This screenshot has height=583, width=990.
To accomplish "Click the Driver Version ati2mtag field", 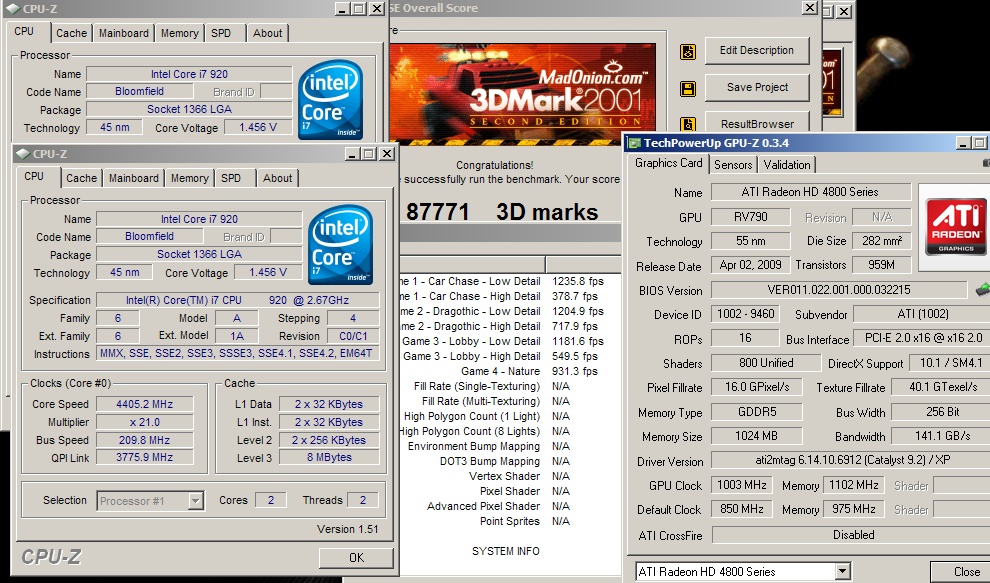I will pos(850,460).
